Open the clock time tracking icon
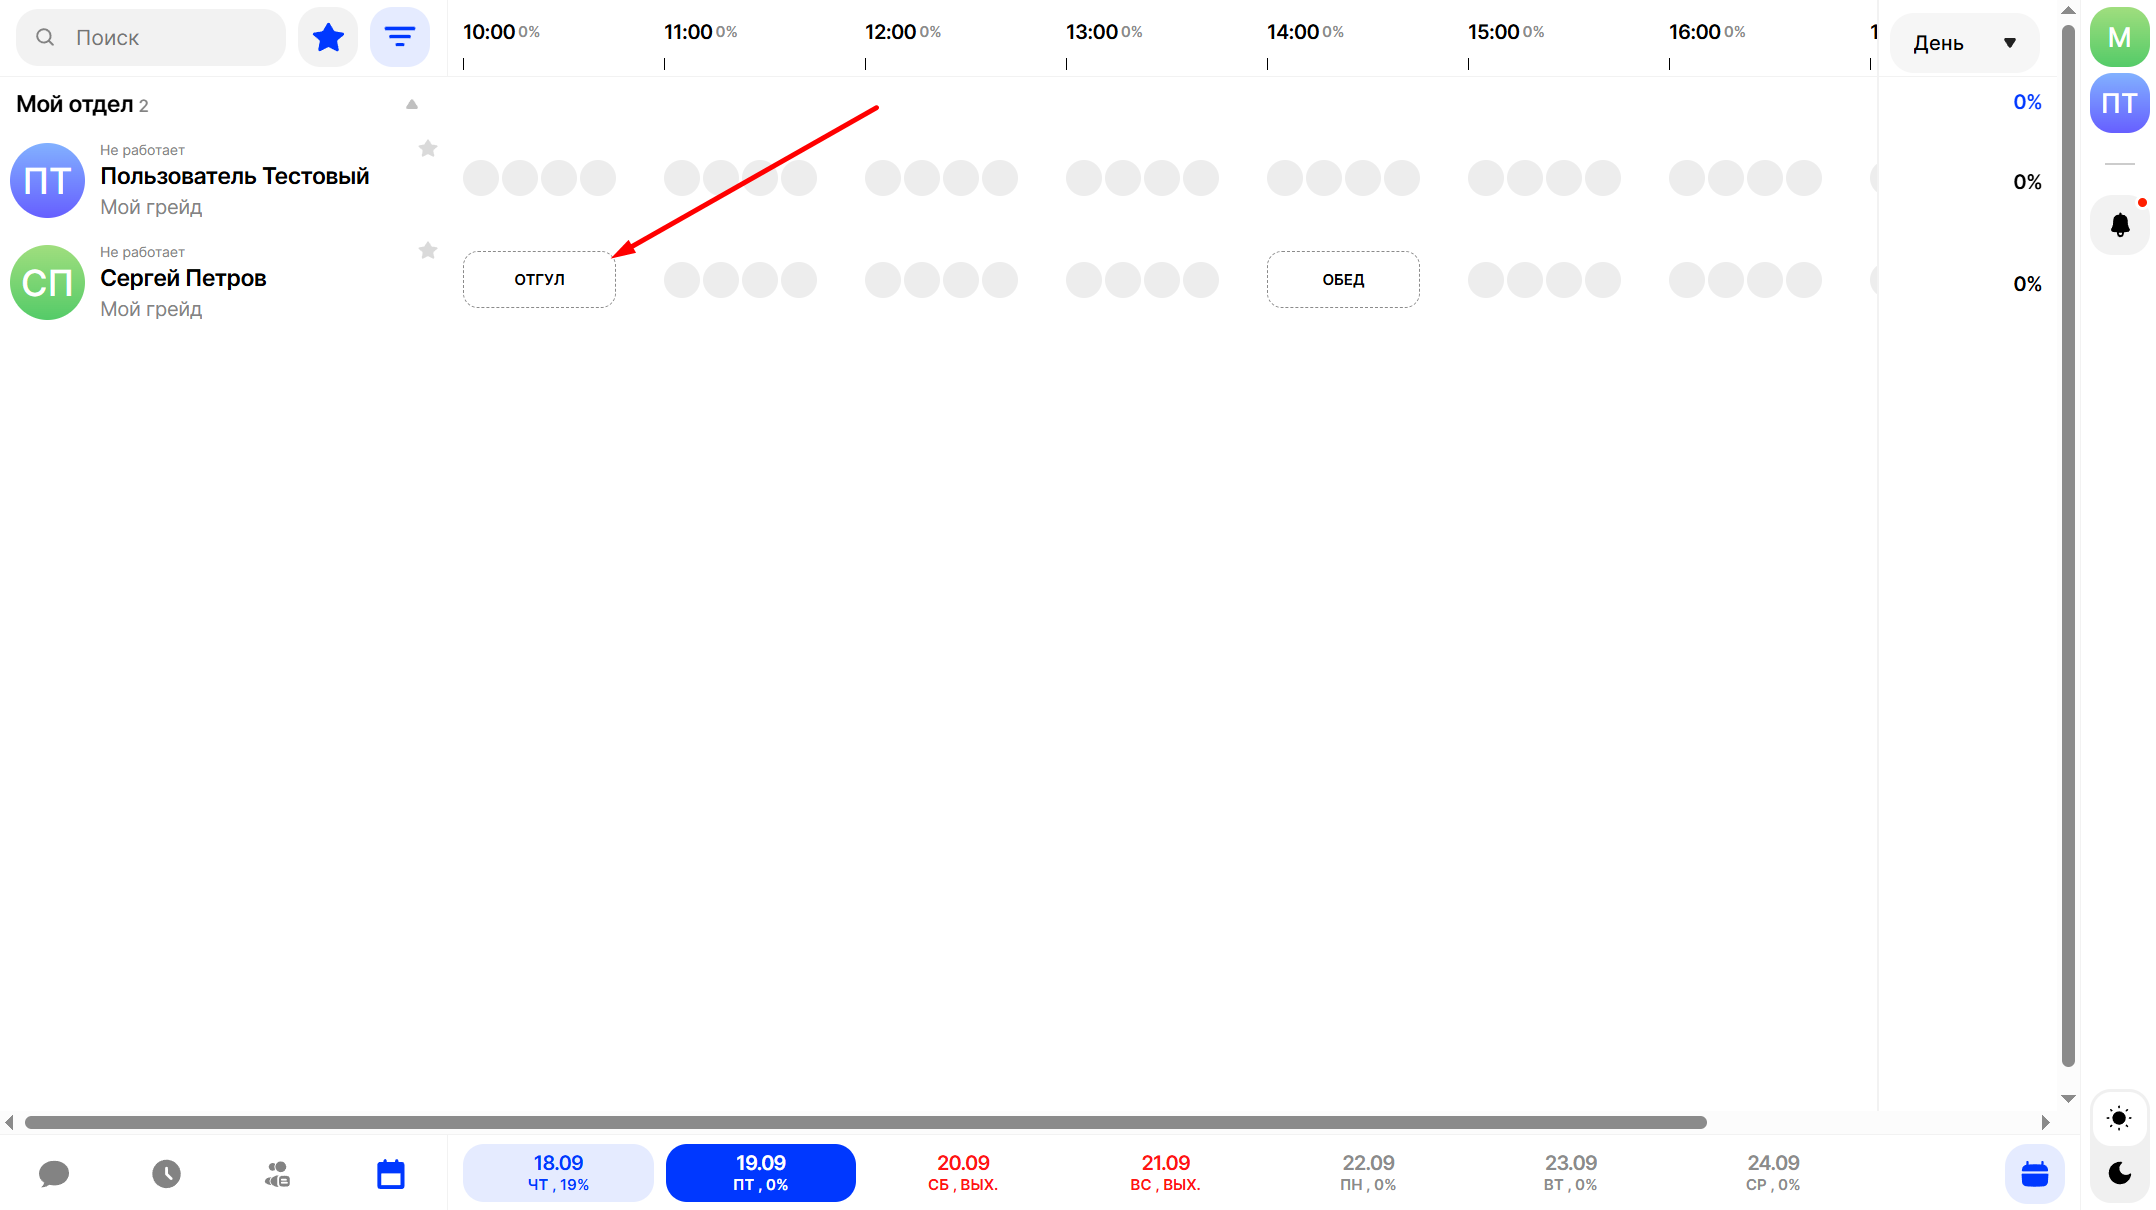 click(x=166, y=1173)
